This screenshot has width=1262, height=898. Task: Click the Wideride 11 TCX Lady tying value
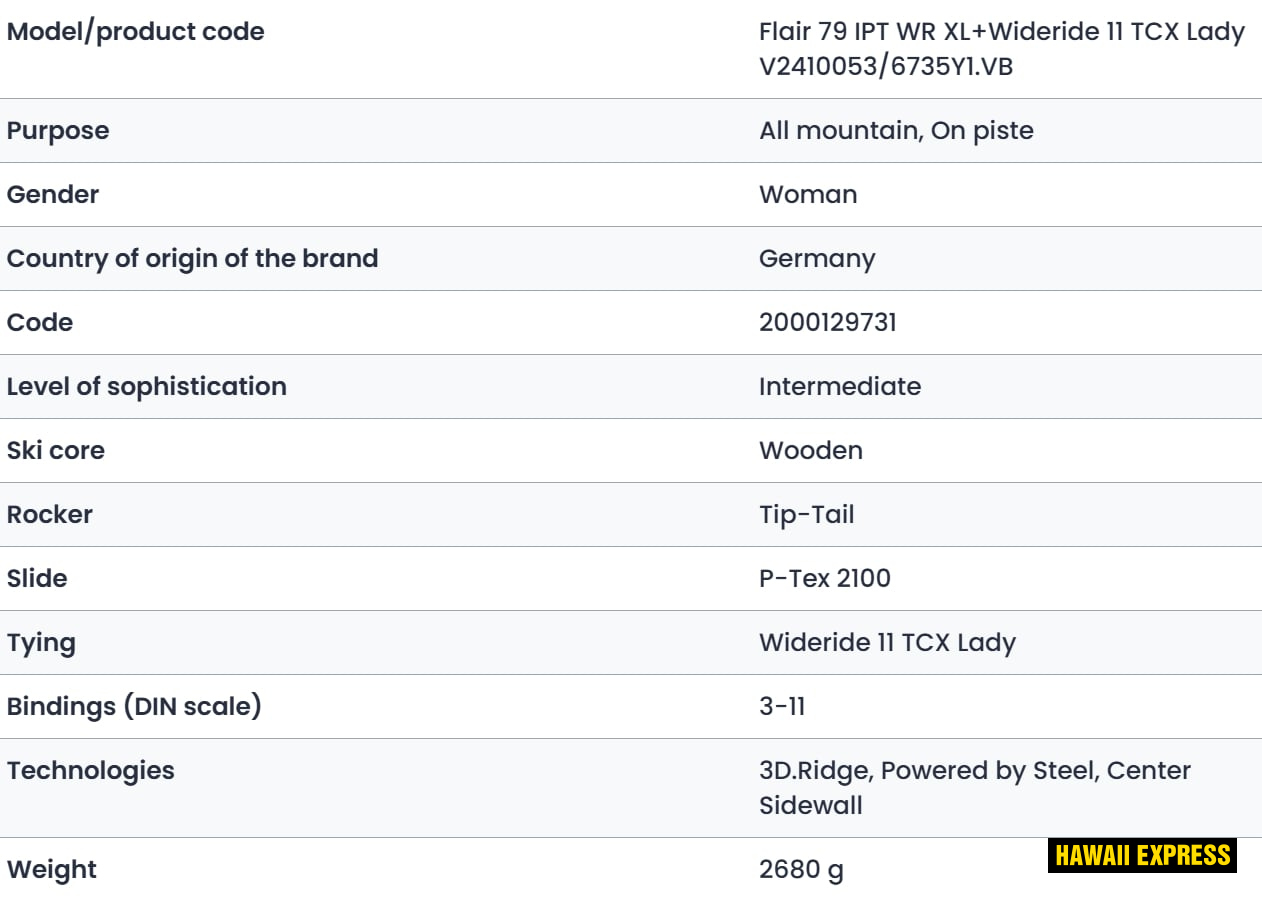[x=887, y=643]
